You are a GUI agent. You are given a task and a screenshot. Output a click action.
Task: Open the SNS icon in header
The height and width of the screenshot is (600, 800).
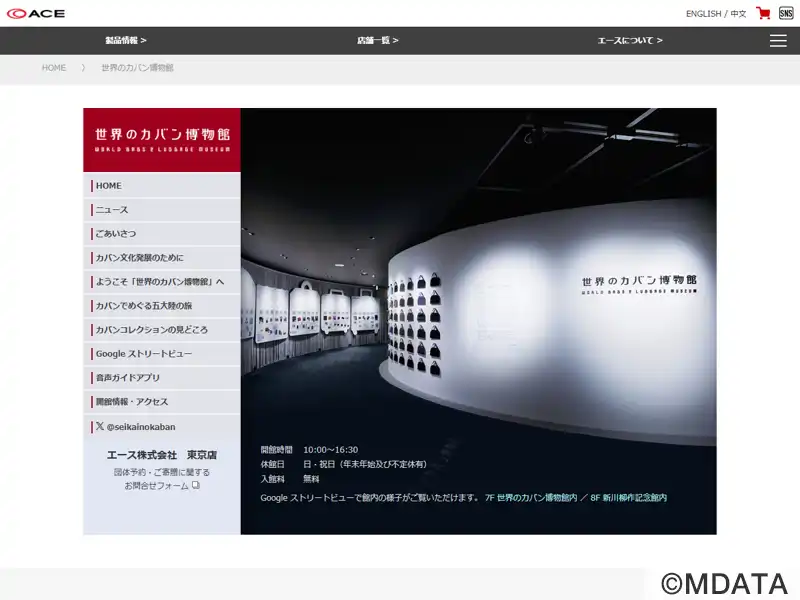point(786,13)
